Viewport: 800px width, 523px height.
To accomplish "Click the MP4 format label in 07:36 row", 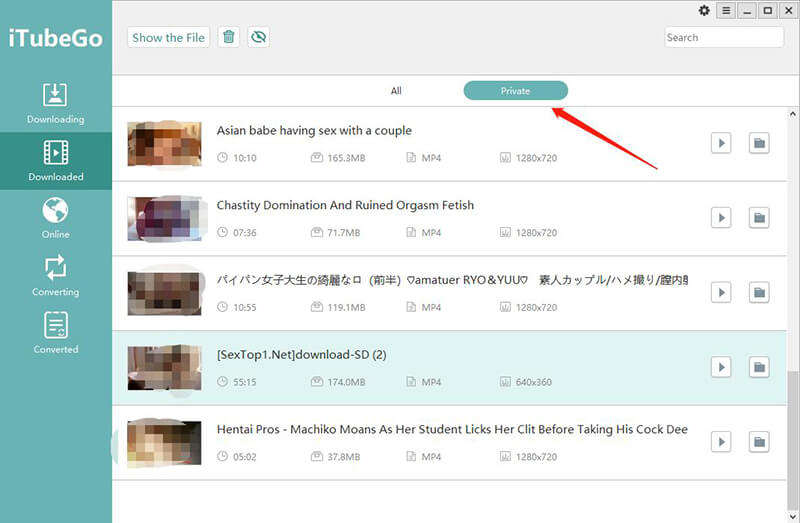I will (431, 233).
